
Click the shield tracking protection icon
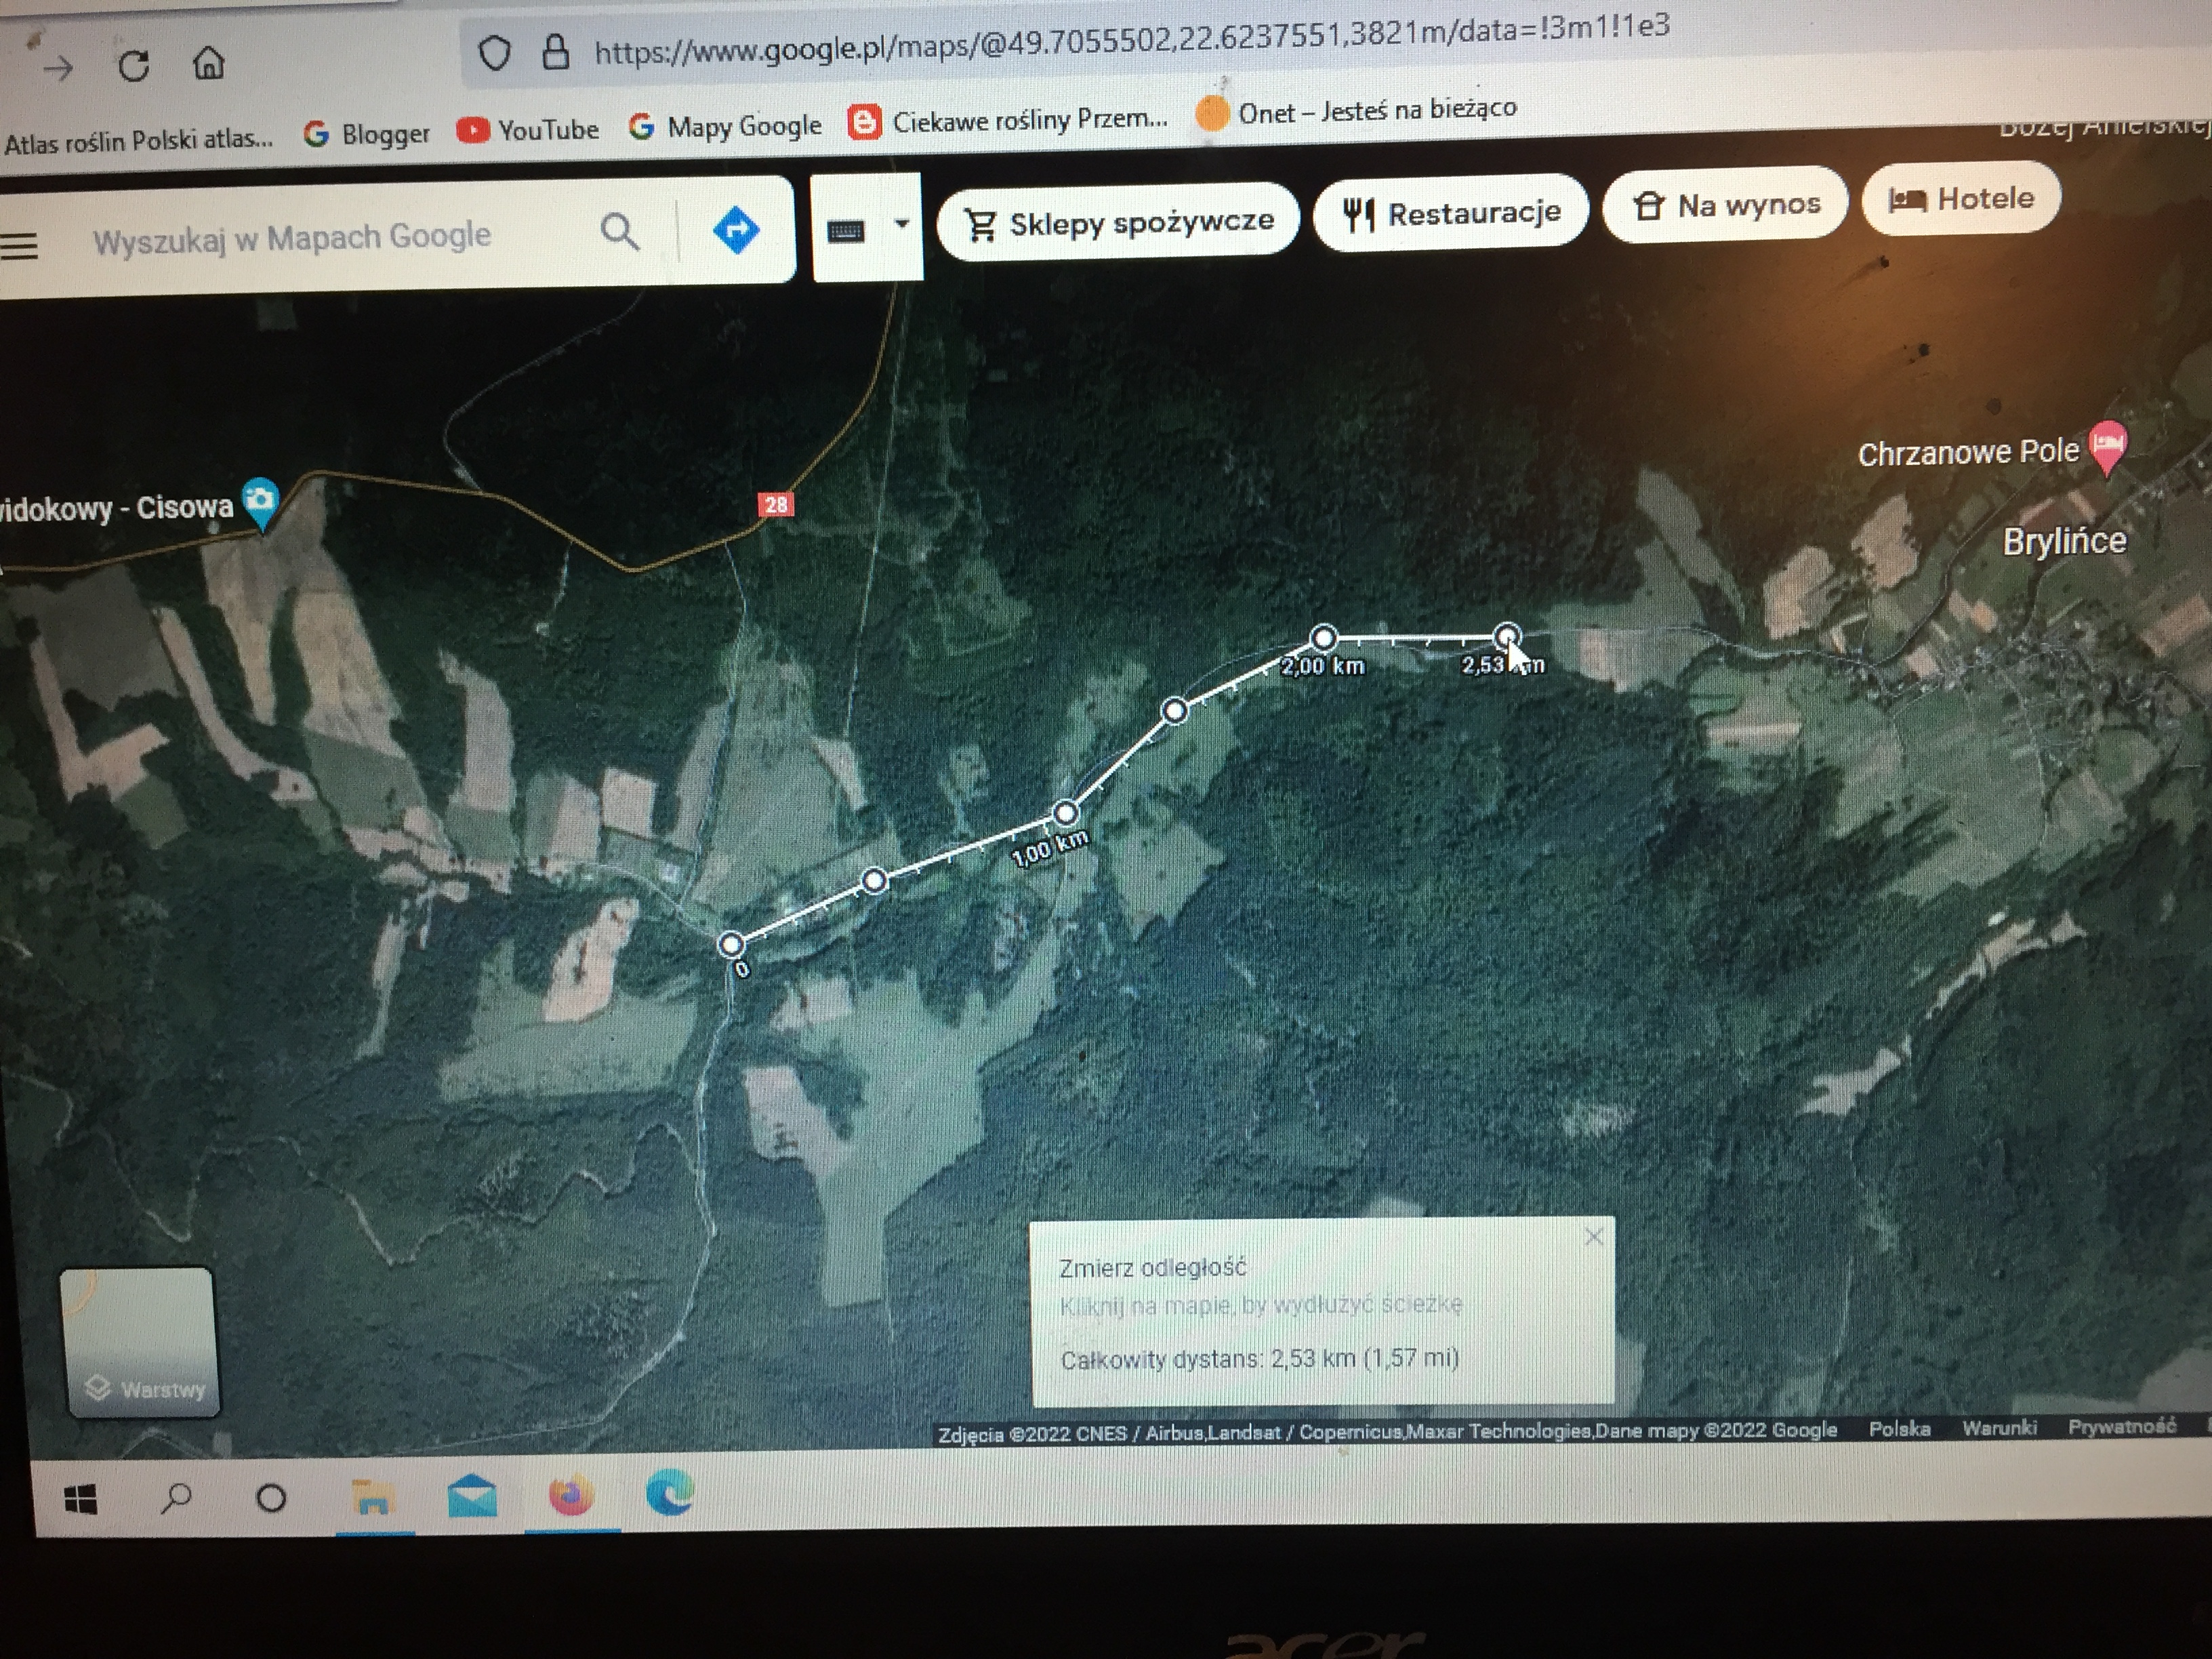click(494, 53)
